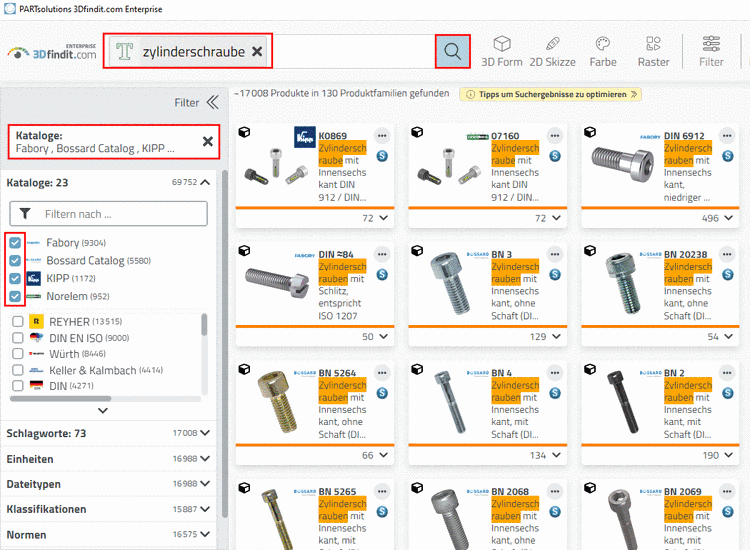Uncheck the Fabory catalog checkbox
Image resolution: width=750 pixels, height=550 pixels.
pos(15,242)
